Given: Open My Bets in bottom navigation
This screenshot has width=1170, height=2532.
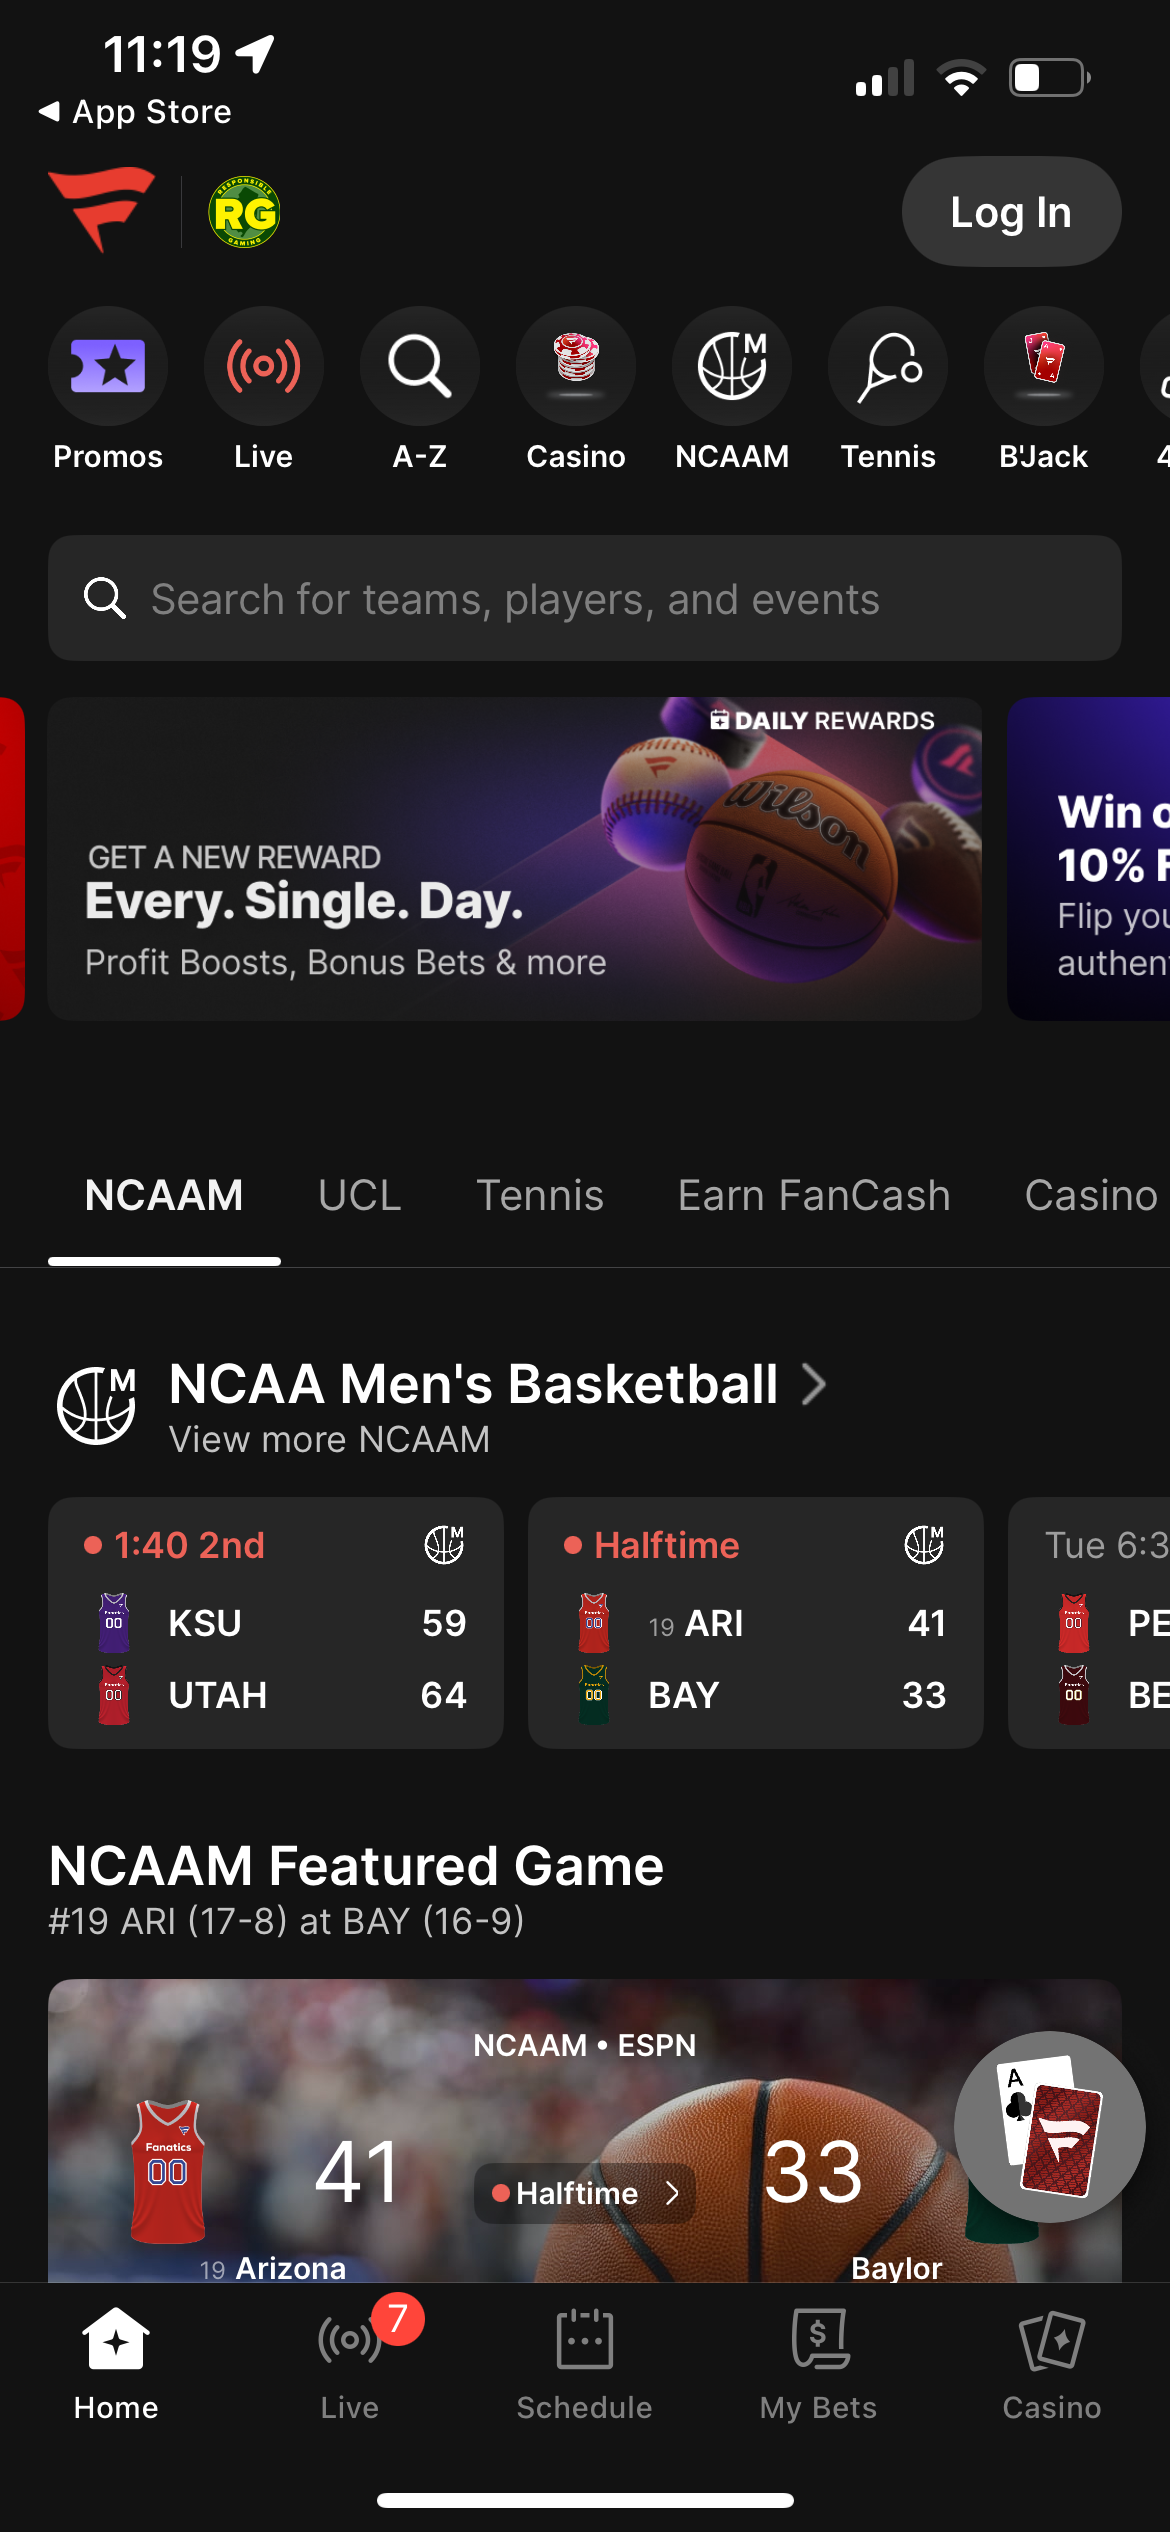Looking at the screenshot, I should [x=818, y=2366].
